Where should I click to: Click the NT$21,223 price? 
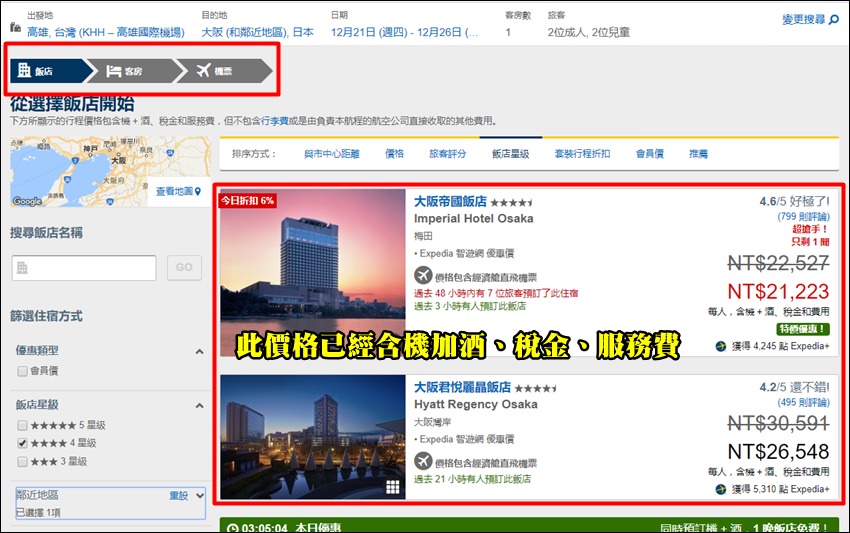[778, 292]
